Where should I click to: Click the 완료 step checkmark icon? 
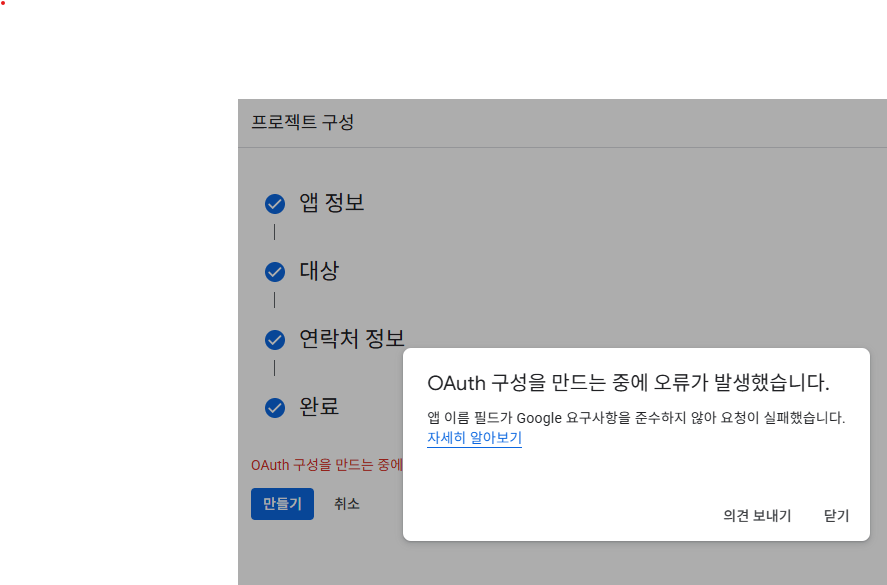(x=275, y=407)
